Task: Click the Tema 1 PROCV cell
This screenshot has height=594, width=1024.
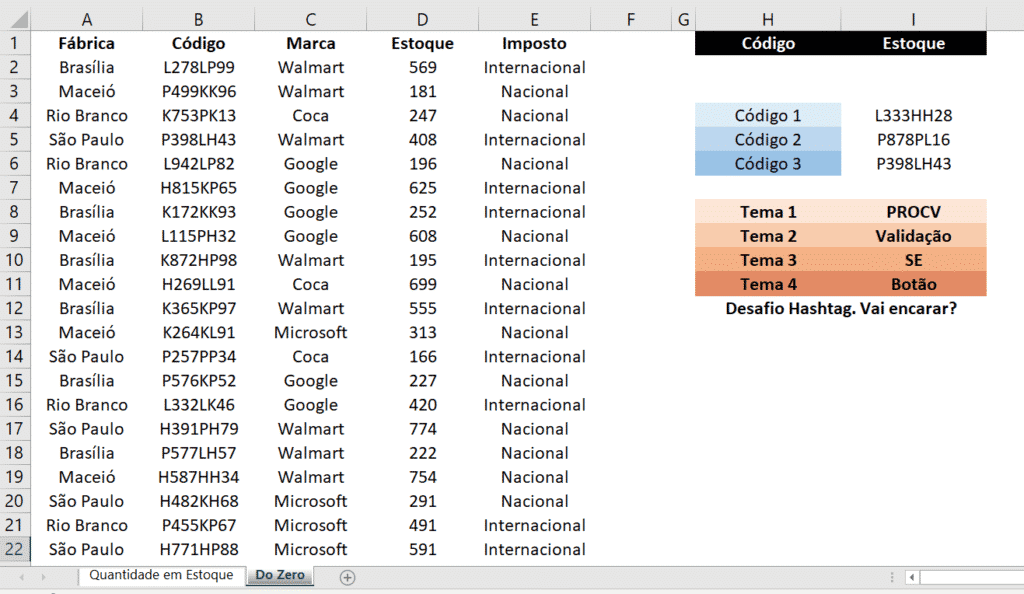Action: click(x=913, y=211)
